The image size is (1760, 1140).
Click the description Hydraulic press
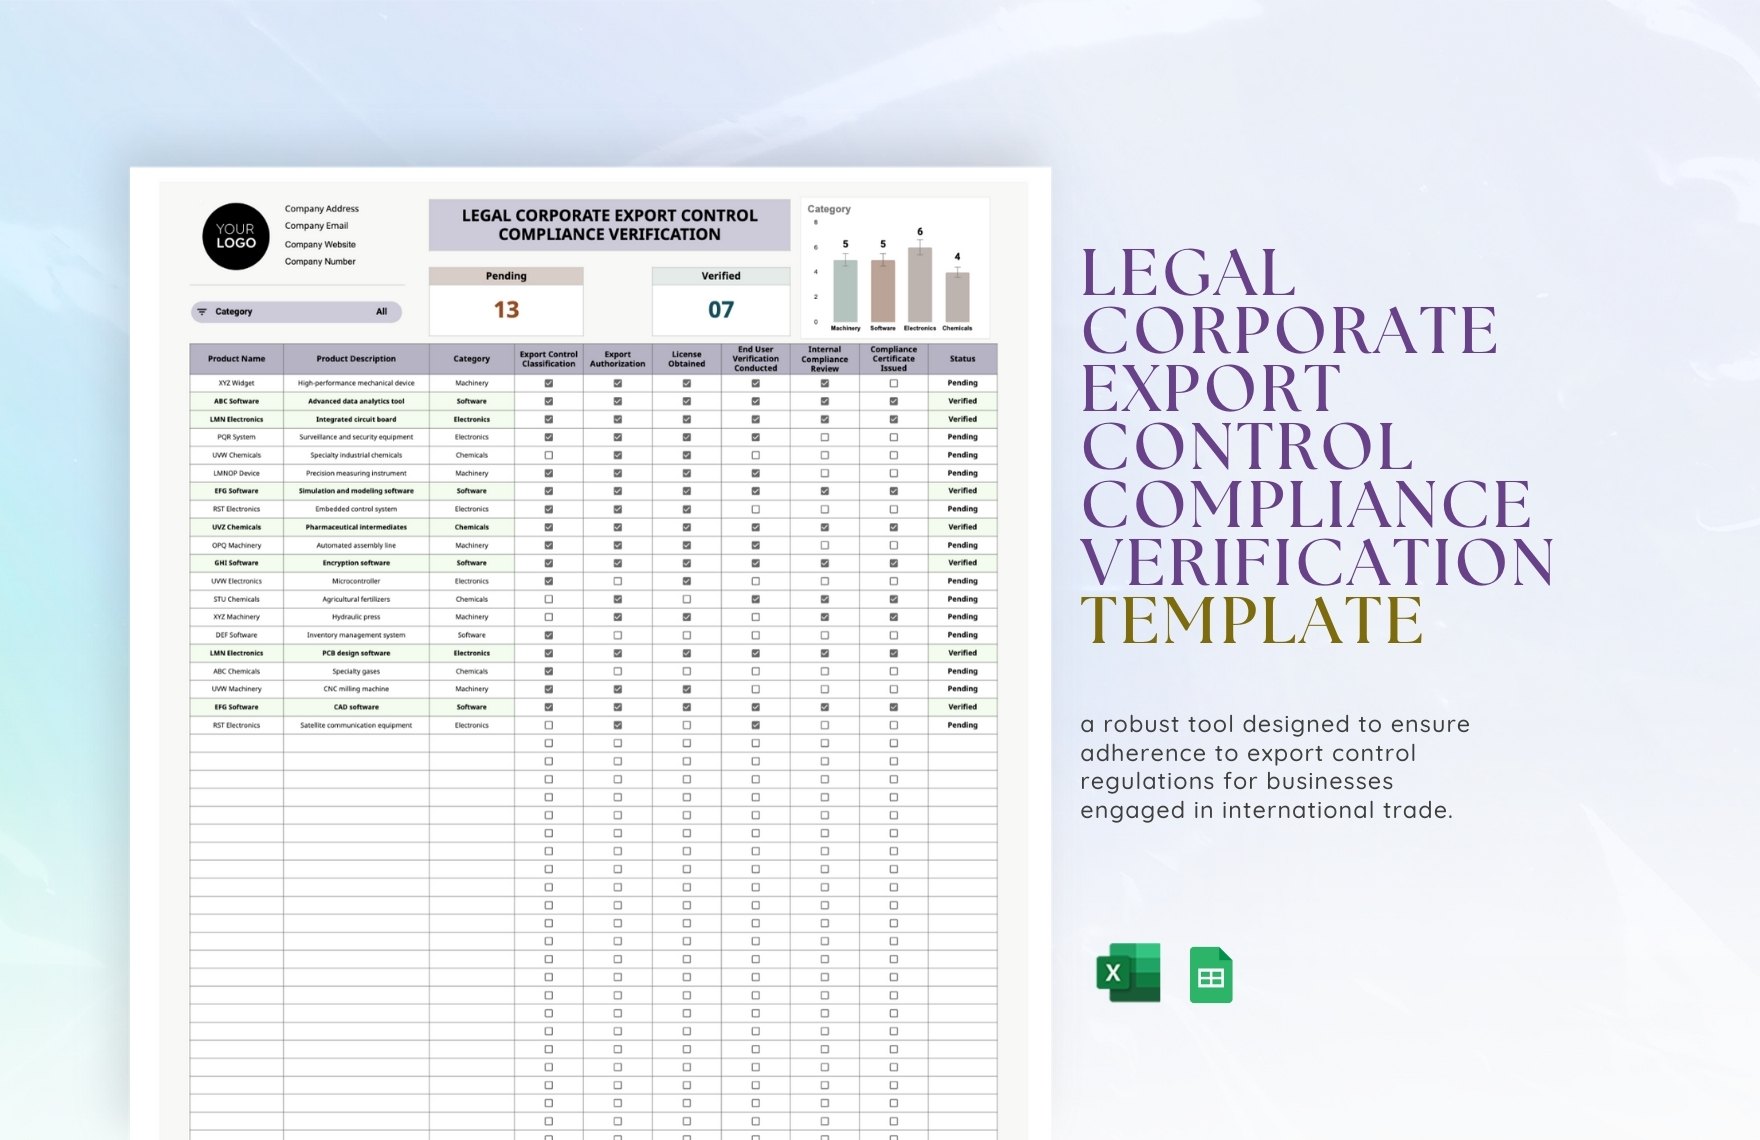[356, 617]
